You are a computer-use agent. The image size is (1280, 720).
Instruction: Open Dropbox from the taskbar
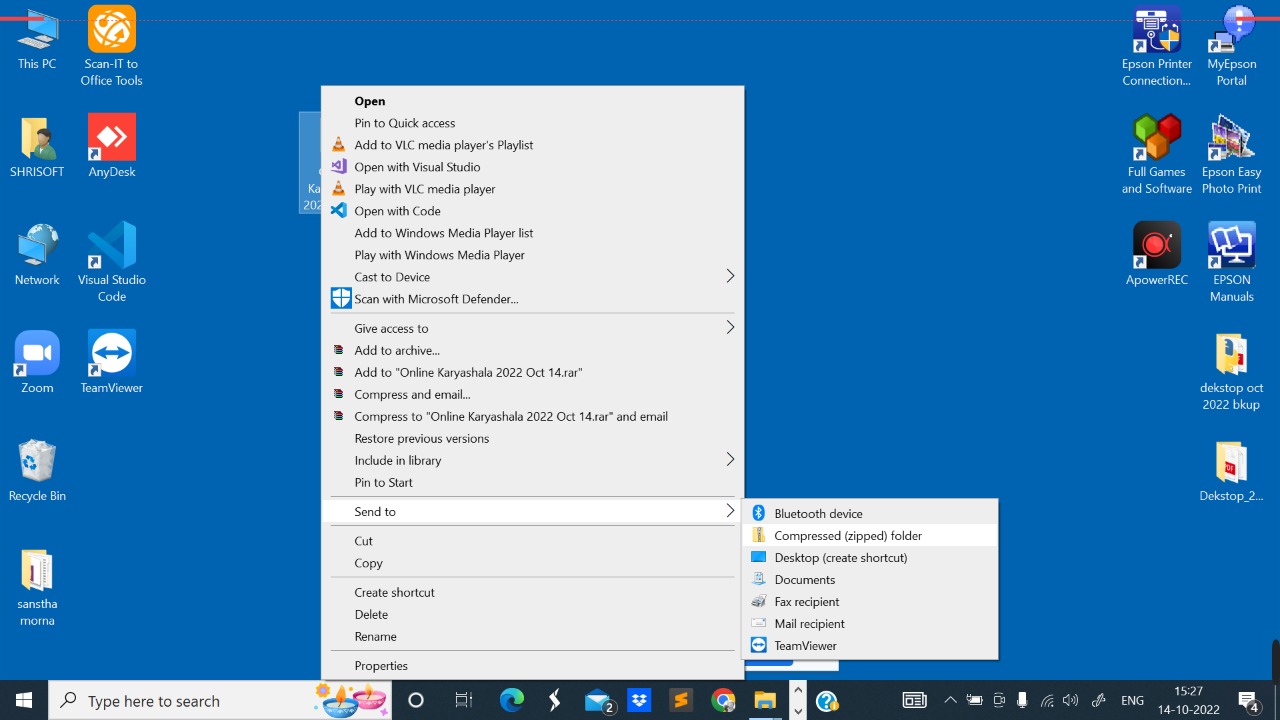tap(640, 700)
